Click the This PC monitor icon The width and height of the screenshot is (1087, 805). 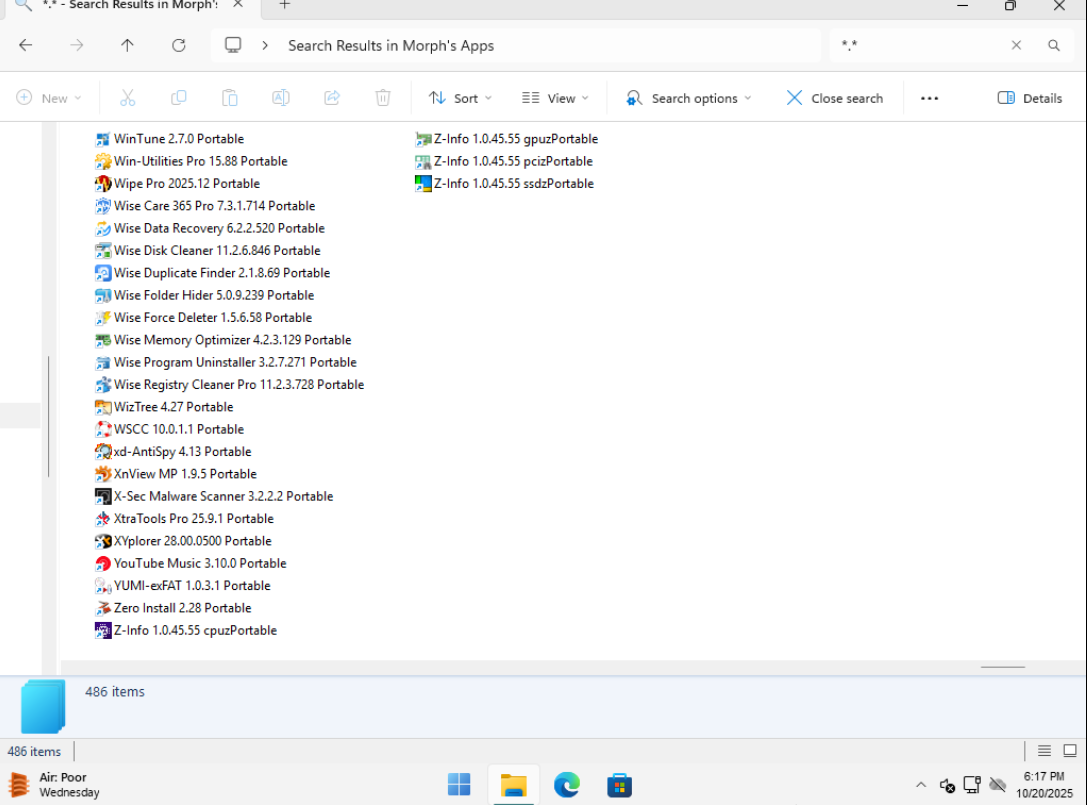coord(233,45)
